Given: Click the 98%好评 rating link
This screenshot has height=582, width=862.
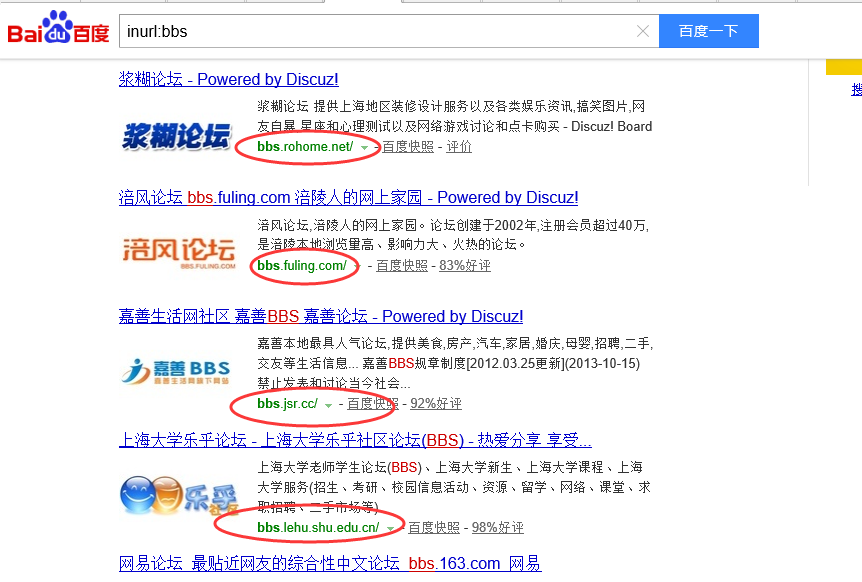Looking at the screenshot, I should [497, 527].
